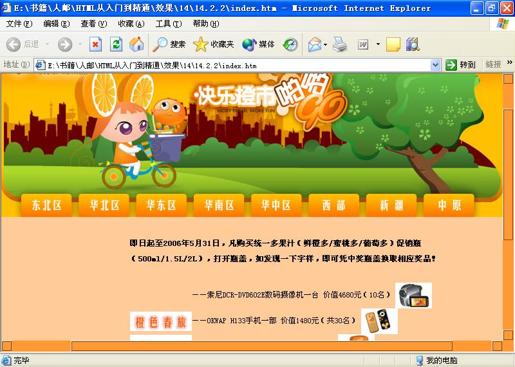Expand the Forward history dropdown arrow
The width and height of the screenshot is (515, 367).
point(80,44)
